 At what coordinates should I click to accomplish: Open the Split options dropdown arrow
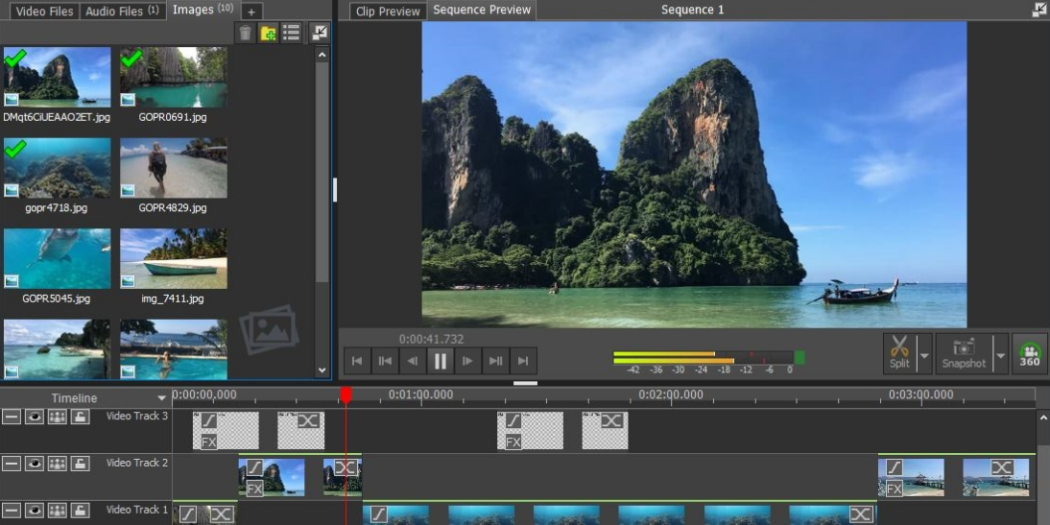(924, 354)
